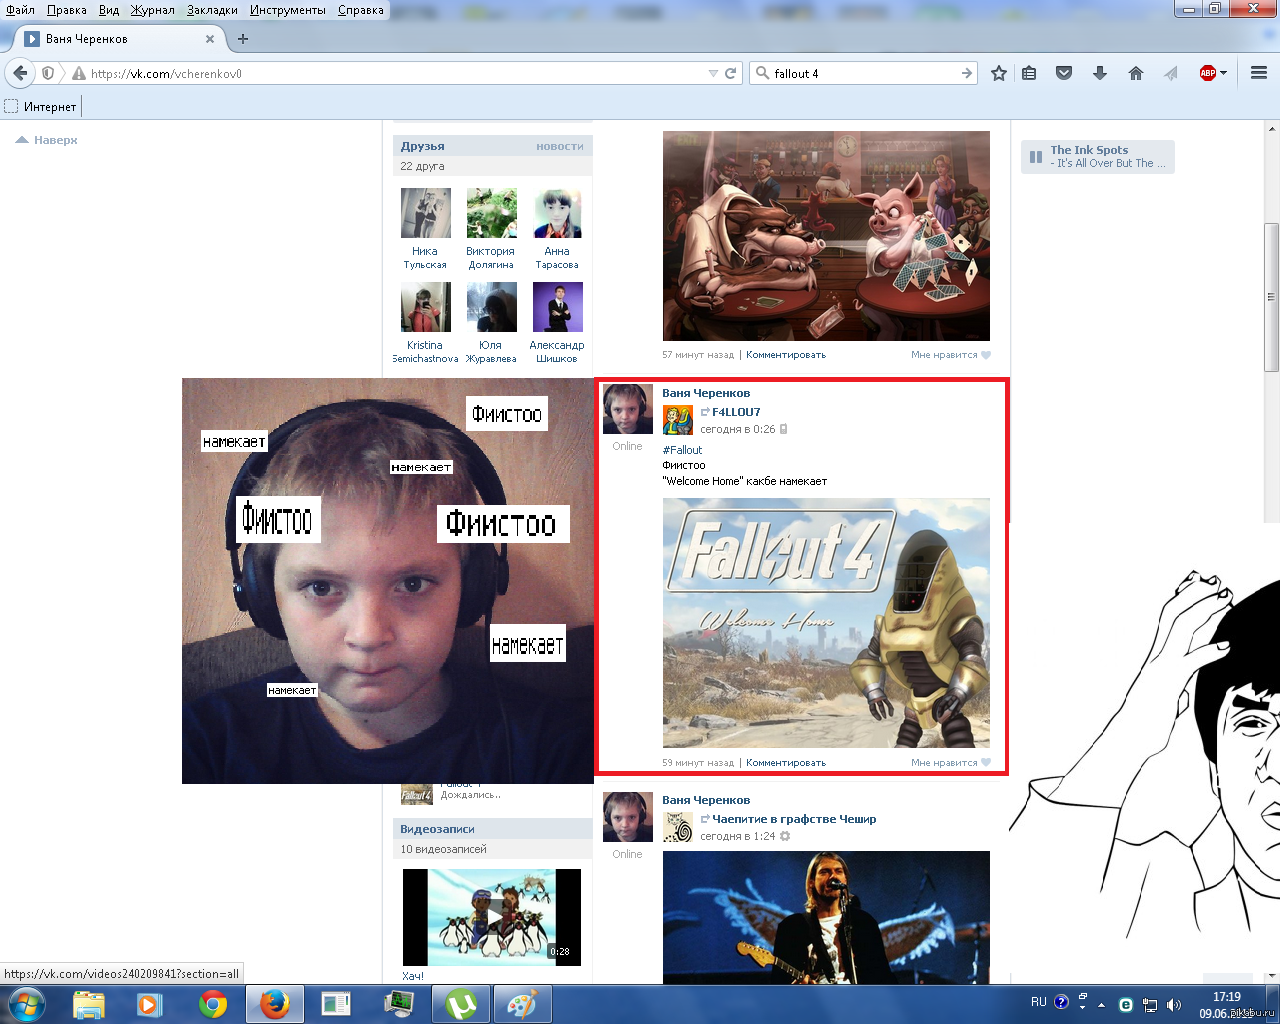Open the Справка menu
The height and width of the screenshot is (1024, 1280).
point(361,10)
